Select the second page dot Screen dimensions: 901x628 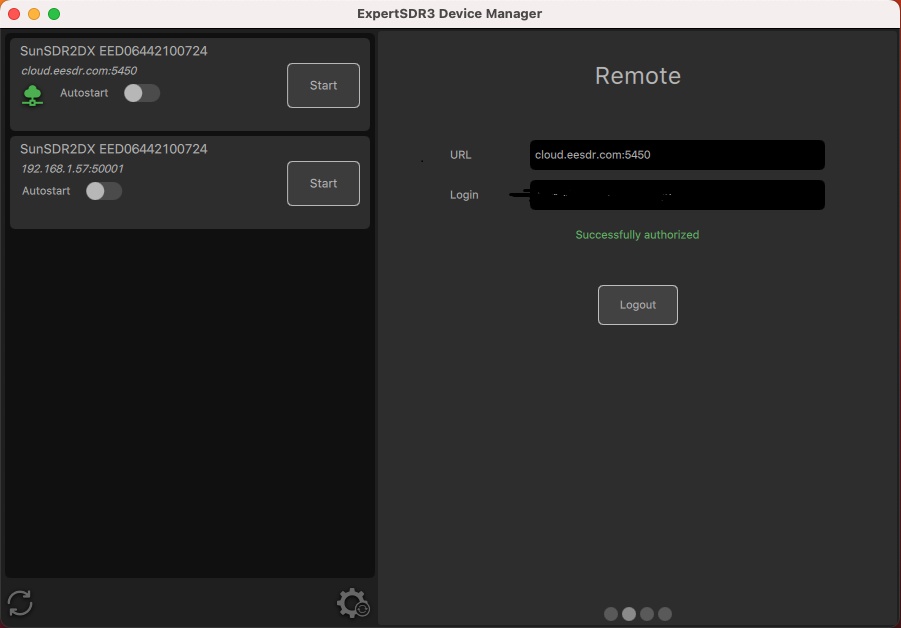pos(629,614)
